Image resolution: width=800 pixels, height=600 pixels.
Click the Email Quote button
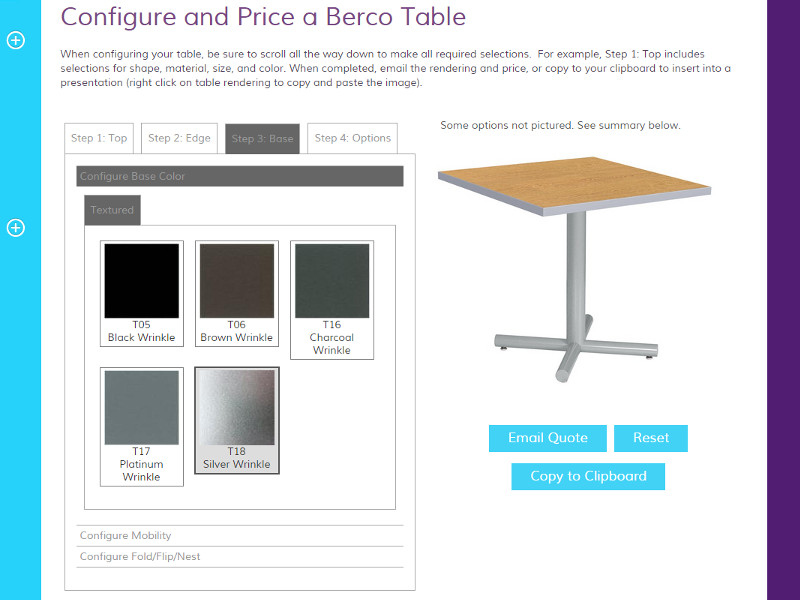548,438
